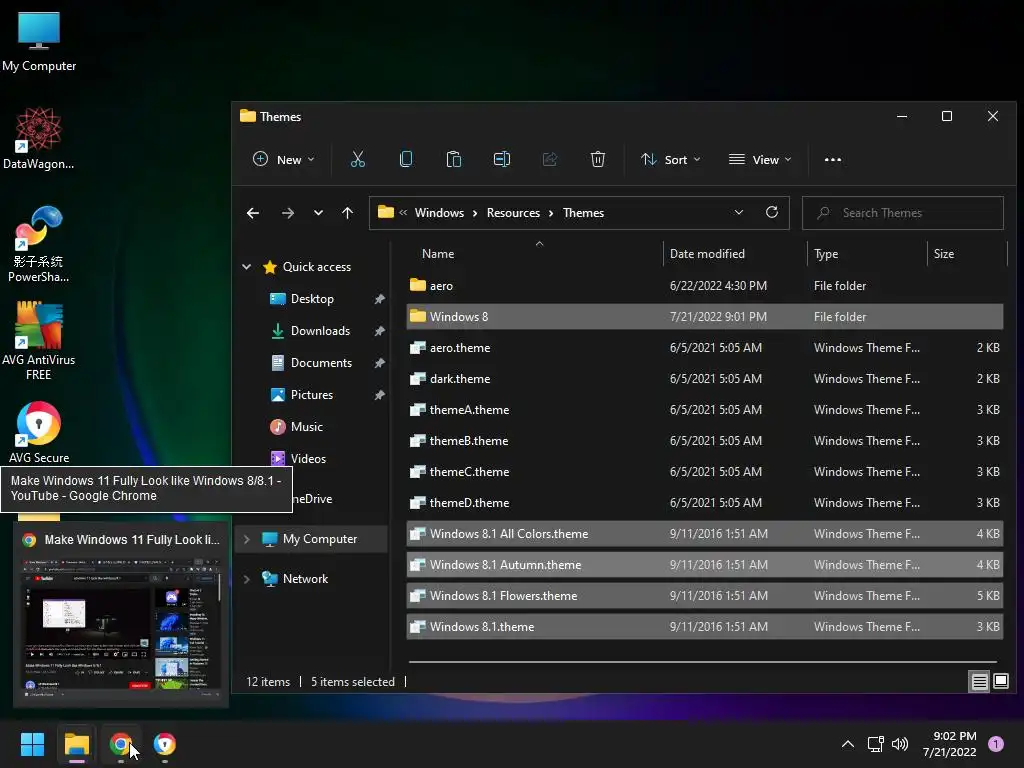Select Windows 8.1 Autumn.theme file

705,565
